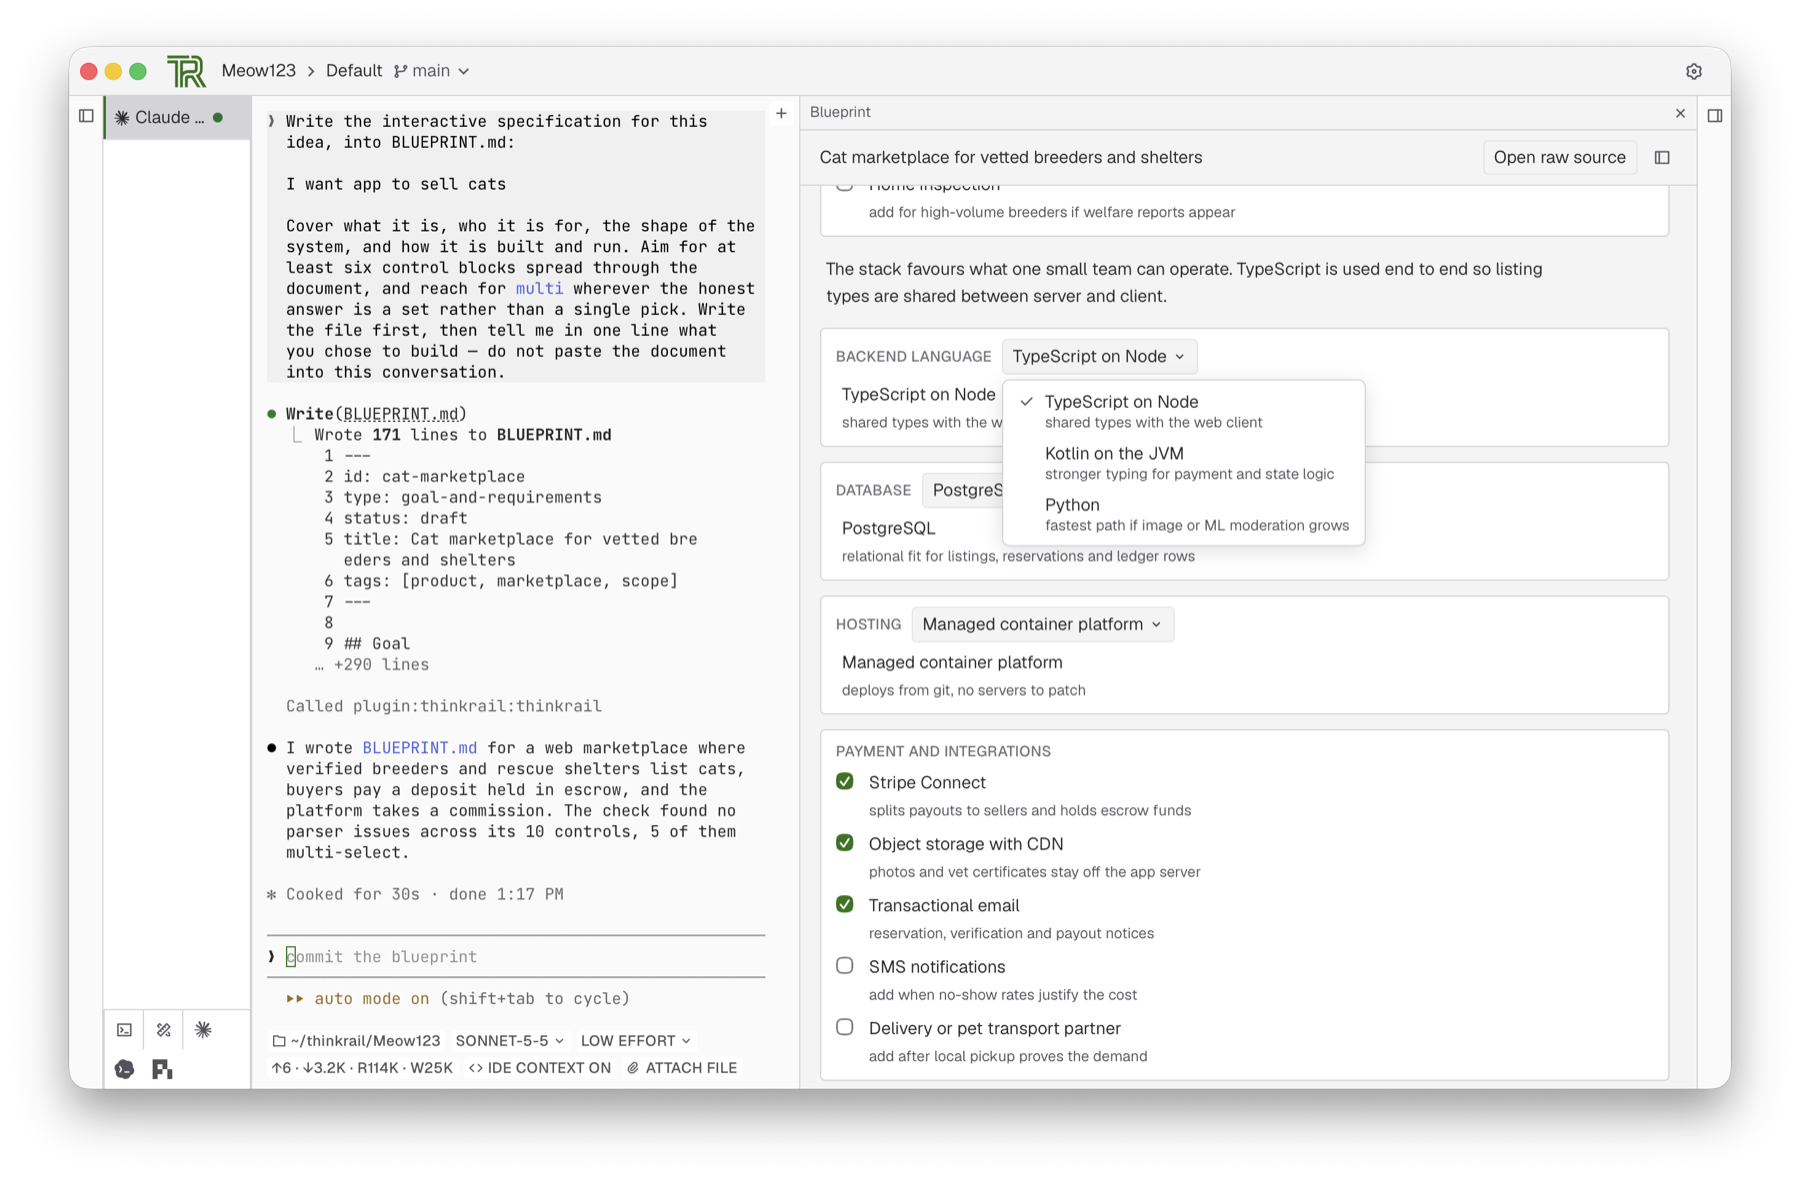Open the terminal icon in bottom-left toolbar
1800x1180 pixels.
tap(124, 1029)
